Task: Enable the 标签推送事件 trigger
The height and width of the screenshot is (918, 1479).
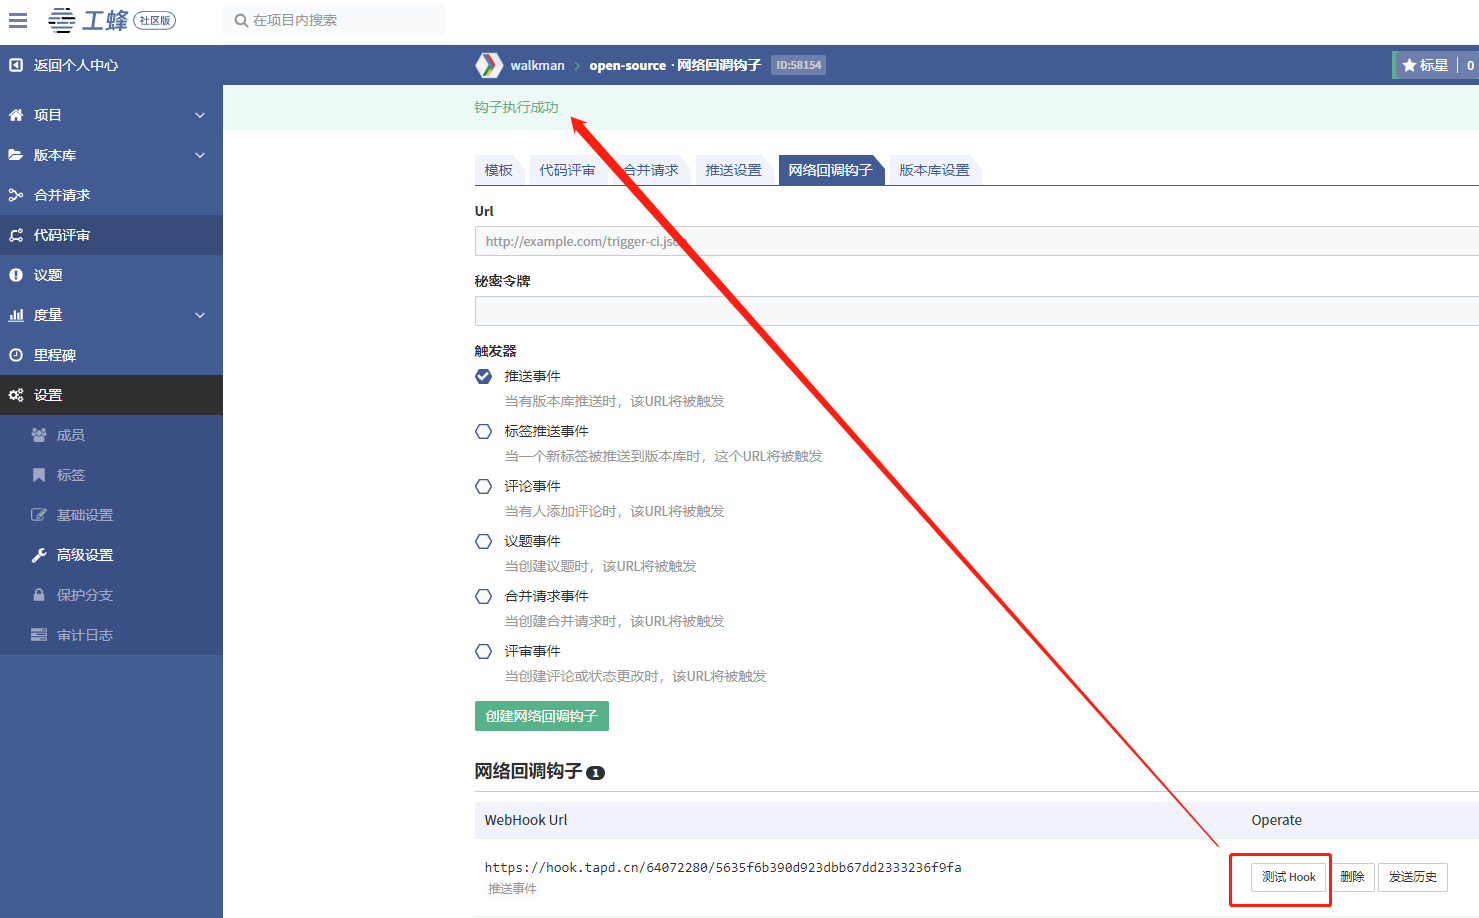Action: click(484, 431)
